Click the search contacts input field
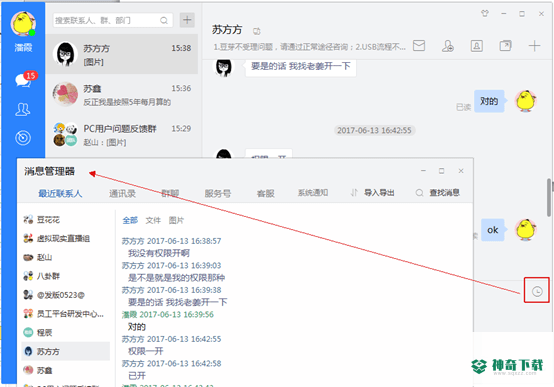 113,20
